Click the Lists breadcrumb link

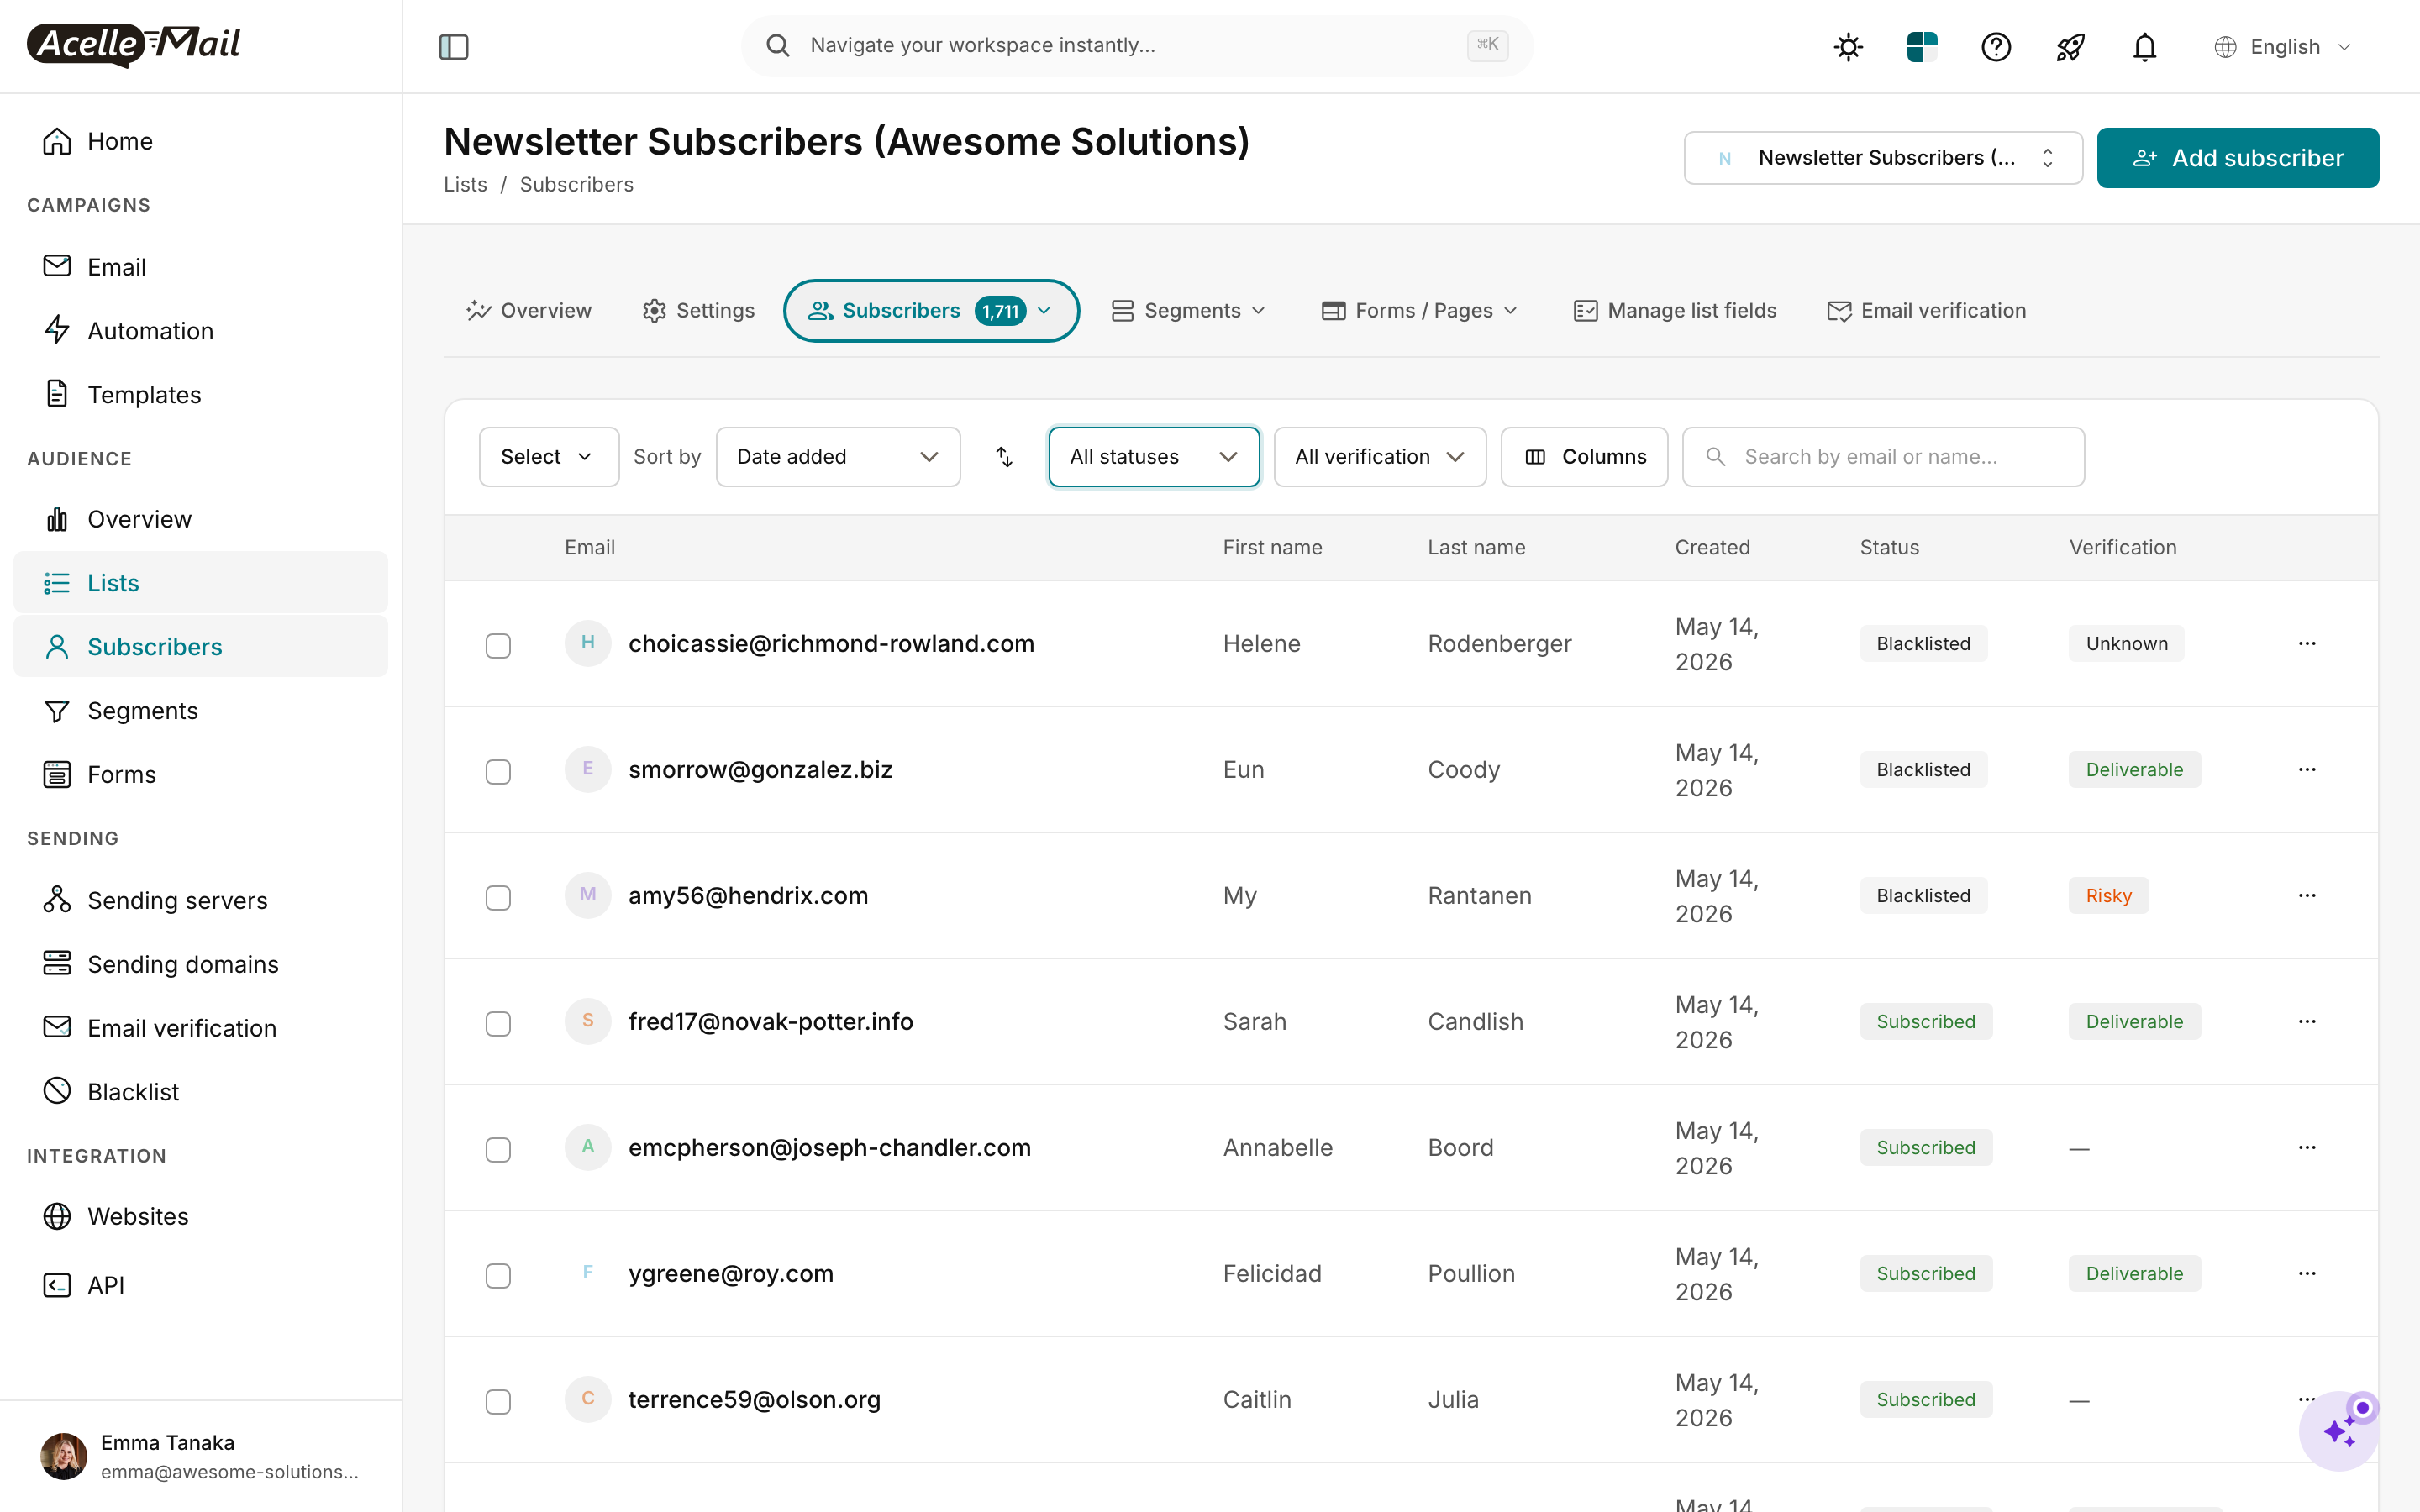(x=465, y=185)
